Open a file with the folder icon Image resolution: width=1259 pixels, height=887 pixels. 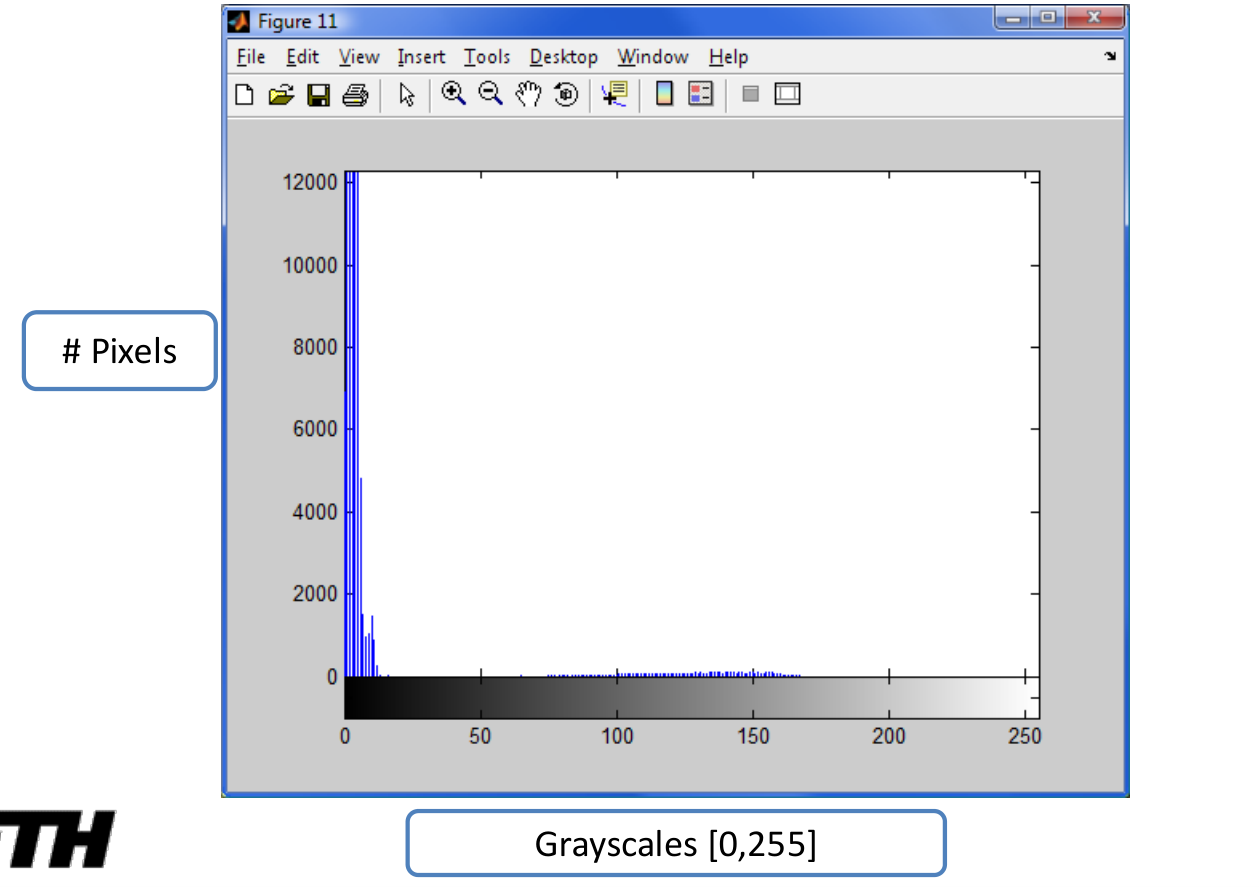point(281,95)
